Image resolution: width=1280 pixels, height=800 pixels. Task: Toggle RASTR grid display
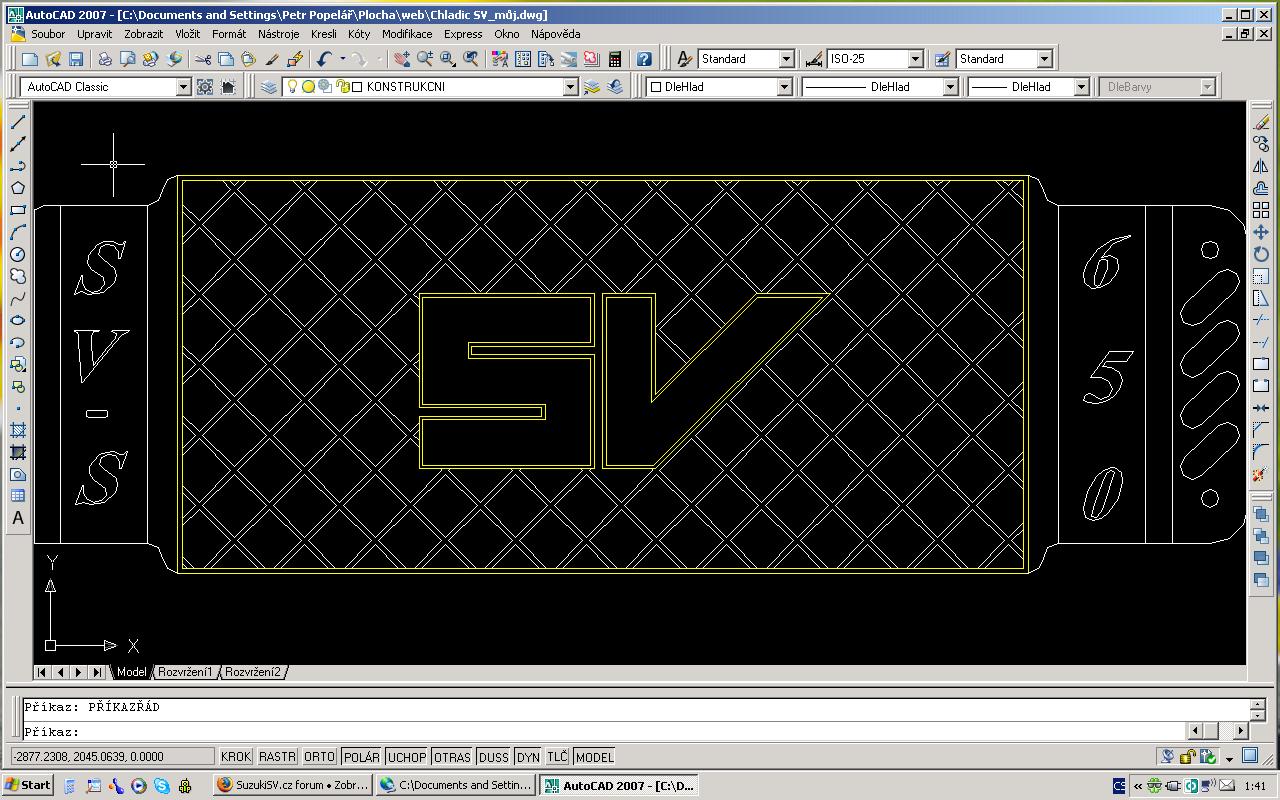(x=277, y=757)
